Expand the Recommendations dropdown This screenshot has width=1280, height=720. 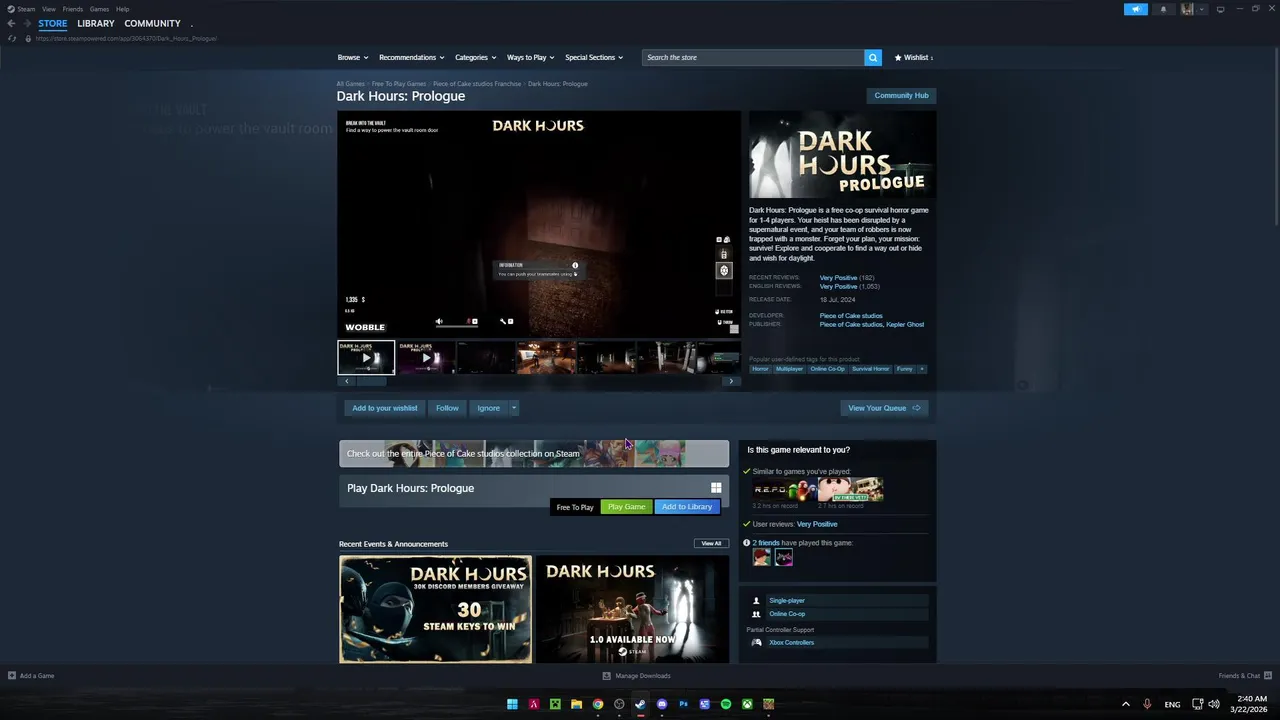coord(411,57)
